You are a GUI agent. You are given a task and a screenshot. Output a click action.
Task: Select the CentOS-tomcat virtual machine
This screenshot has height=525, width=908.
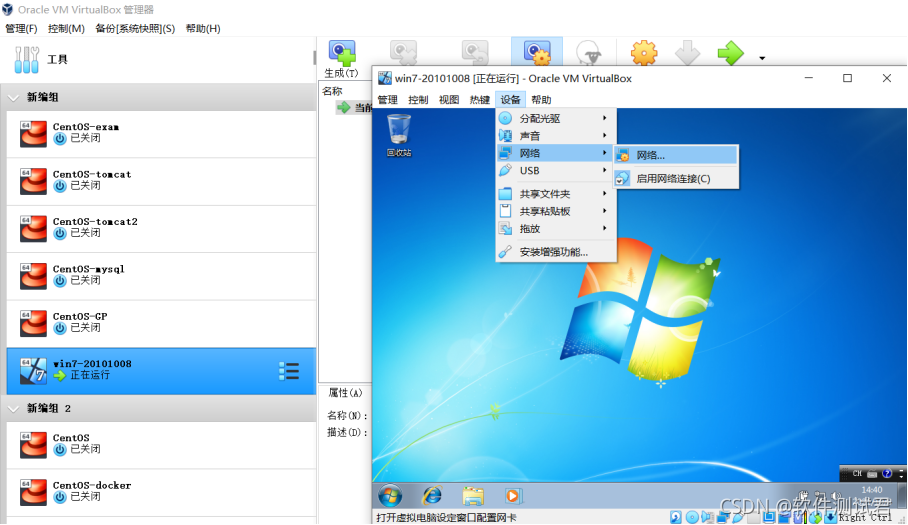coord(161,181)
